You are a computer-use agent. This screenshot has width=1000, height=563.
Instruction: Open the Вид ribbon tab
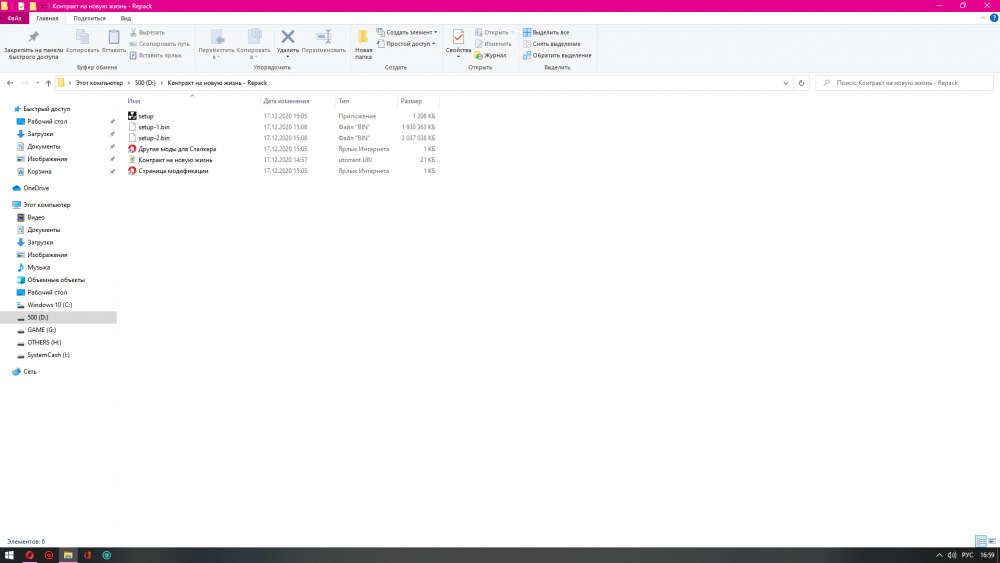pos(125,18)
